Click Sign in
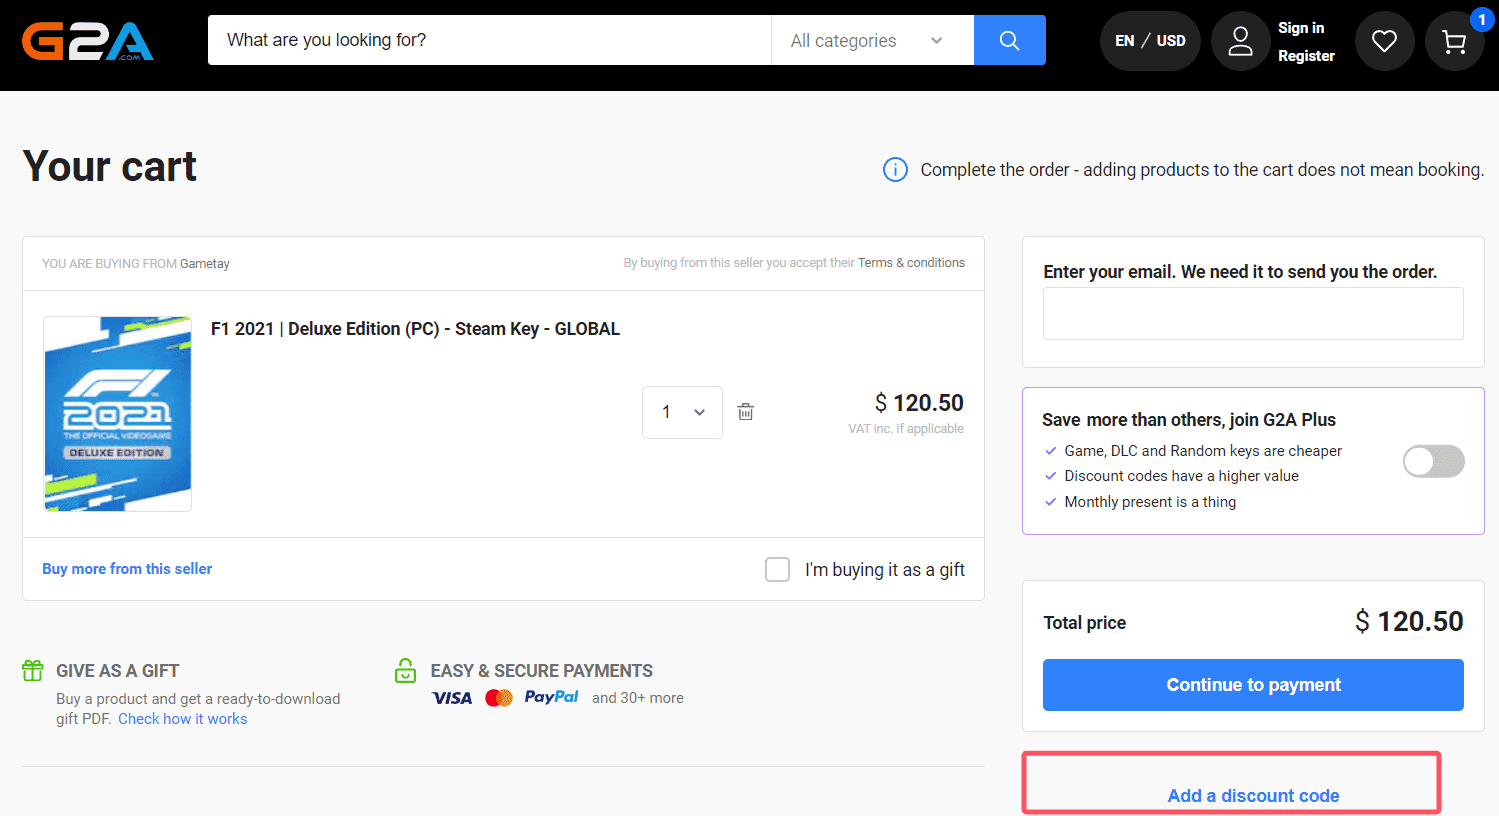The image size is (1499, 816). [1301, 28]
